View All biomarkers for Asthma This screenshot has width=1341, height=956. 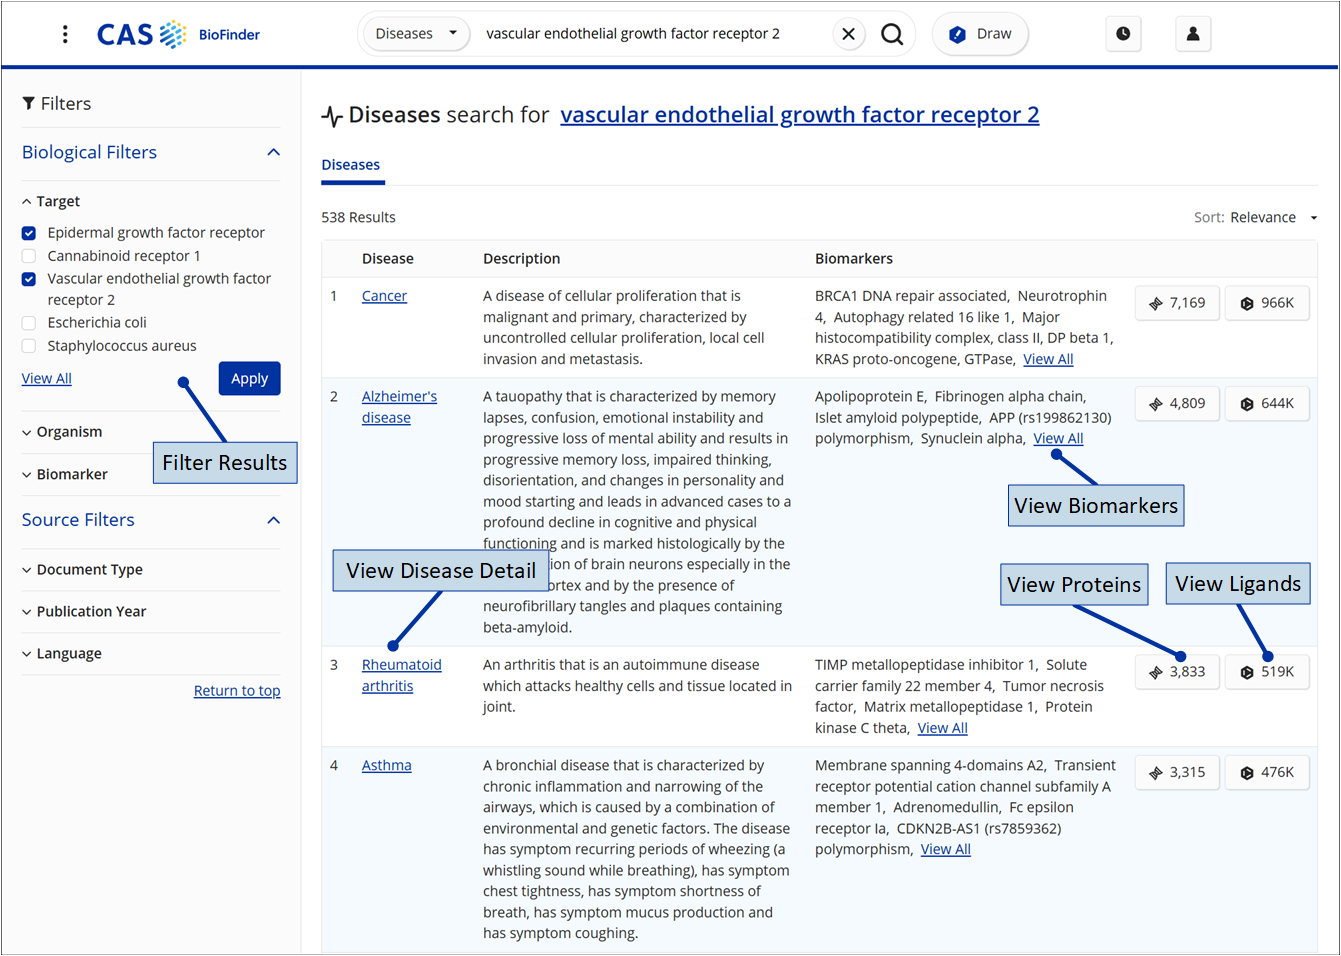click(x=945, y=849)
